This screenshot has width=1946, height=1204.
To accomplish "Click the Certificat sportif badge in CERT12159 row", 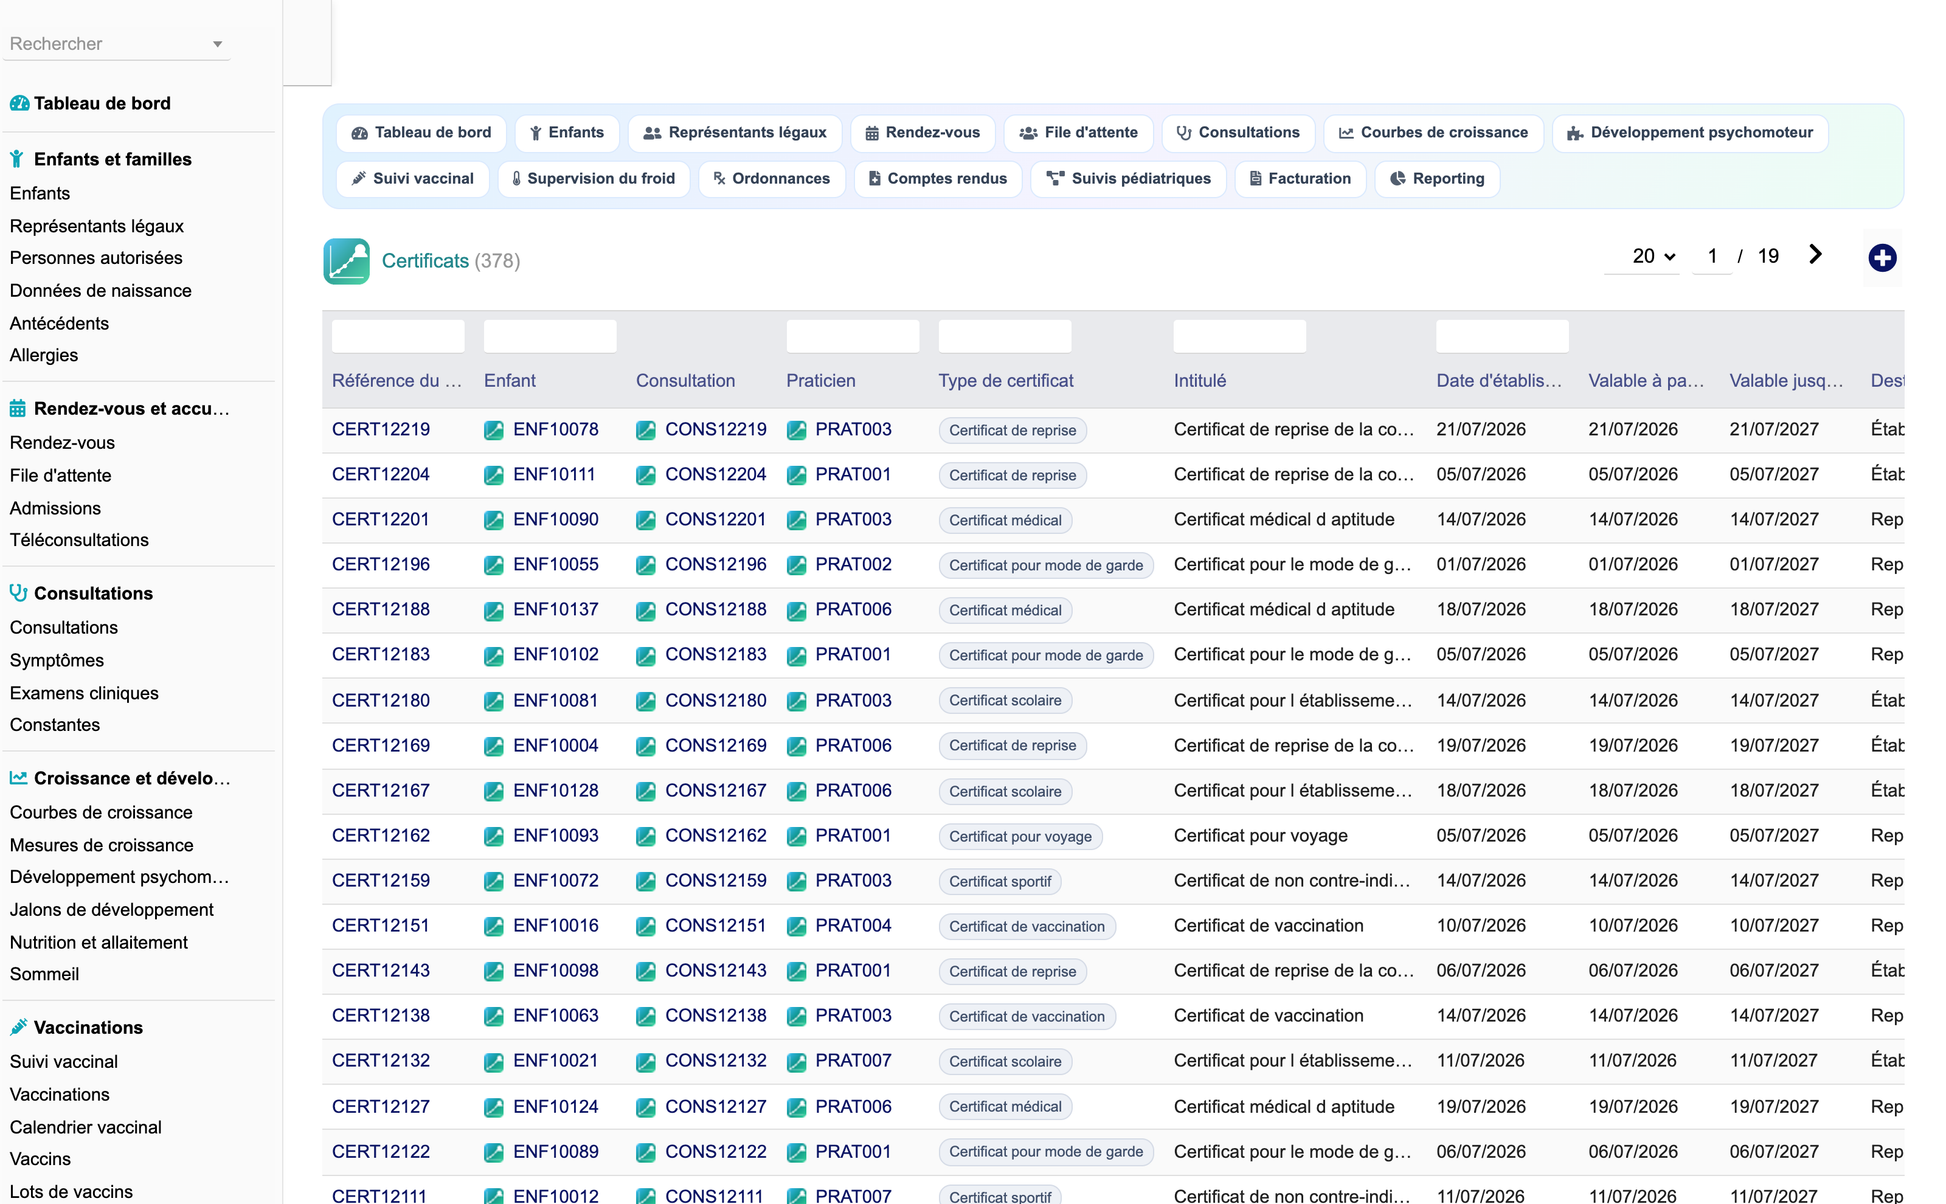I will (1000, 881).
